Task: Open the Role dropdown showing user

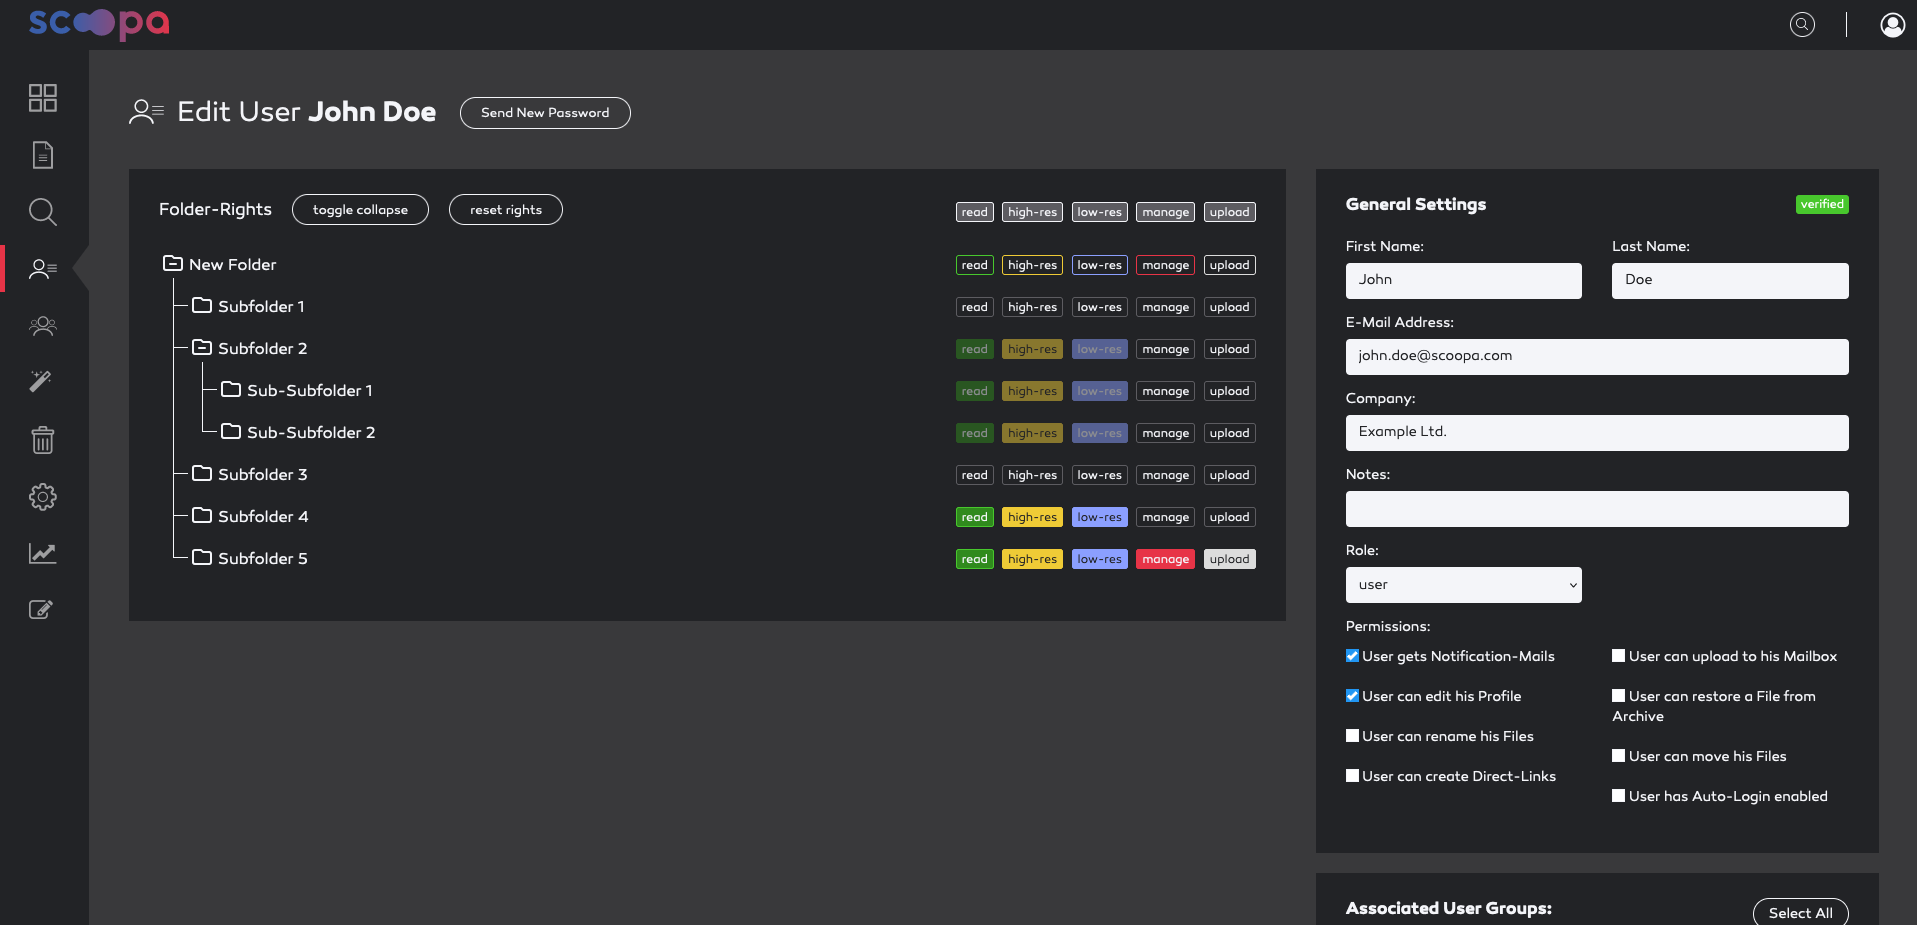Action: point(1463,585)
